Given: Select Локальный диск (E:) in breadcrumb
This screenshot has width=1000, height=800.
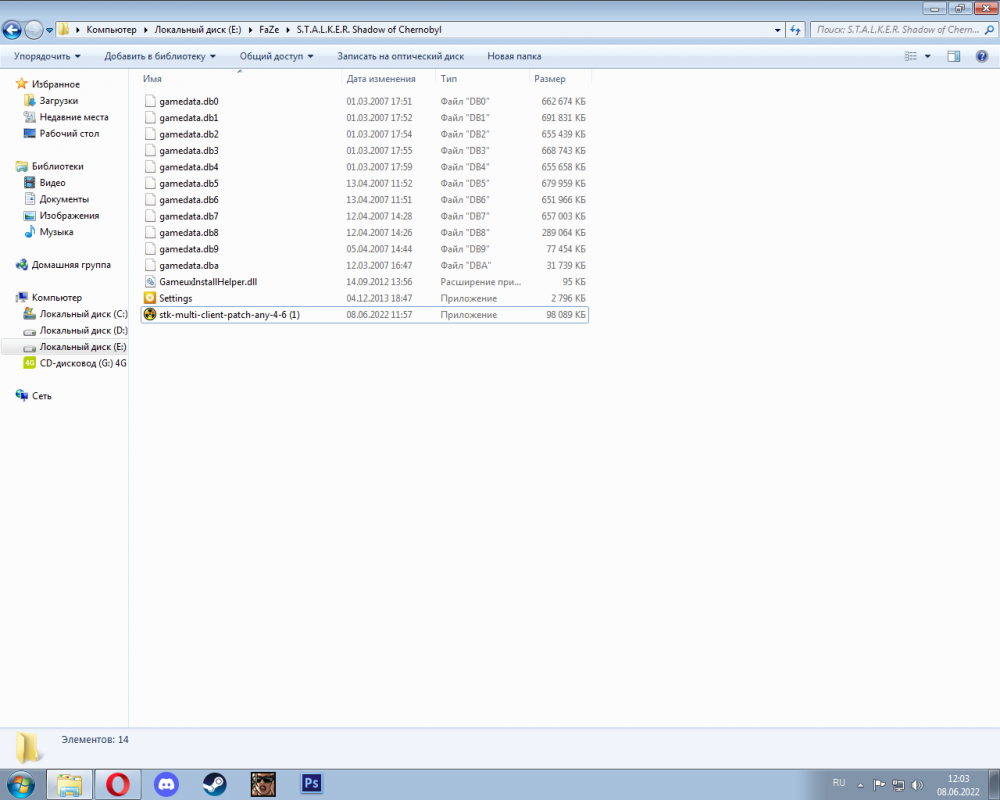Looking at the screenshot, I should 198,29.
